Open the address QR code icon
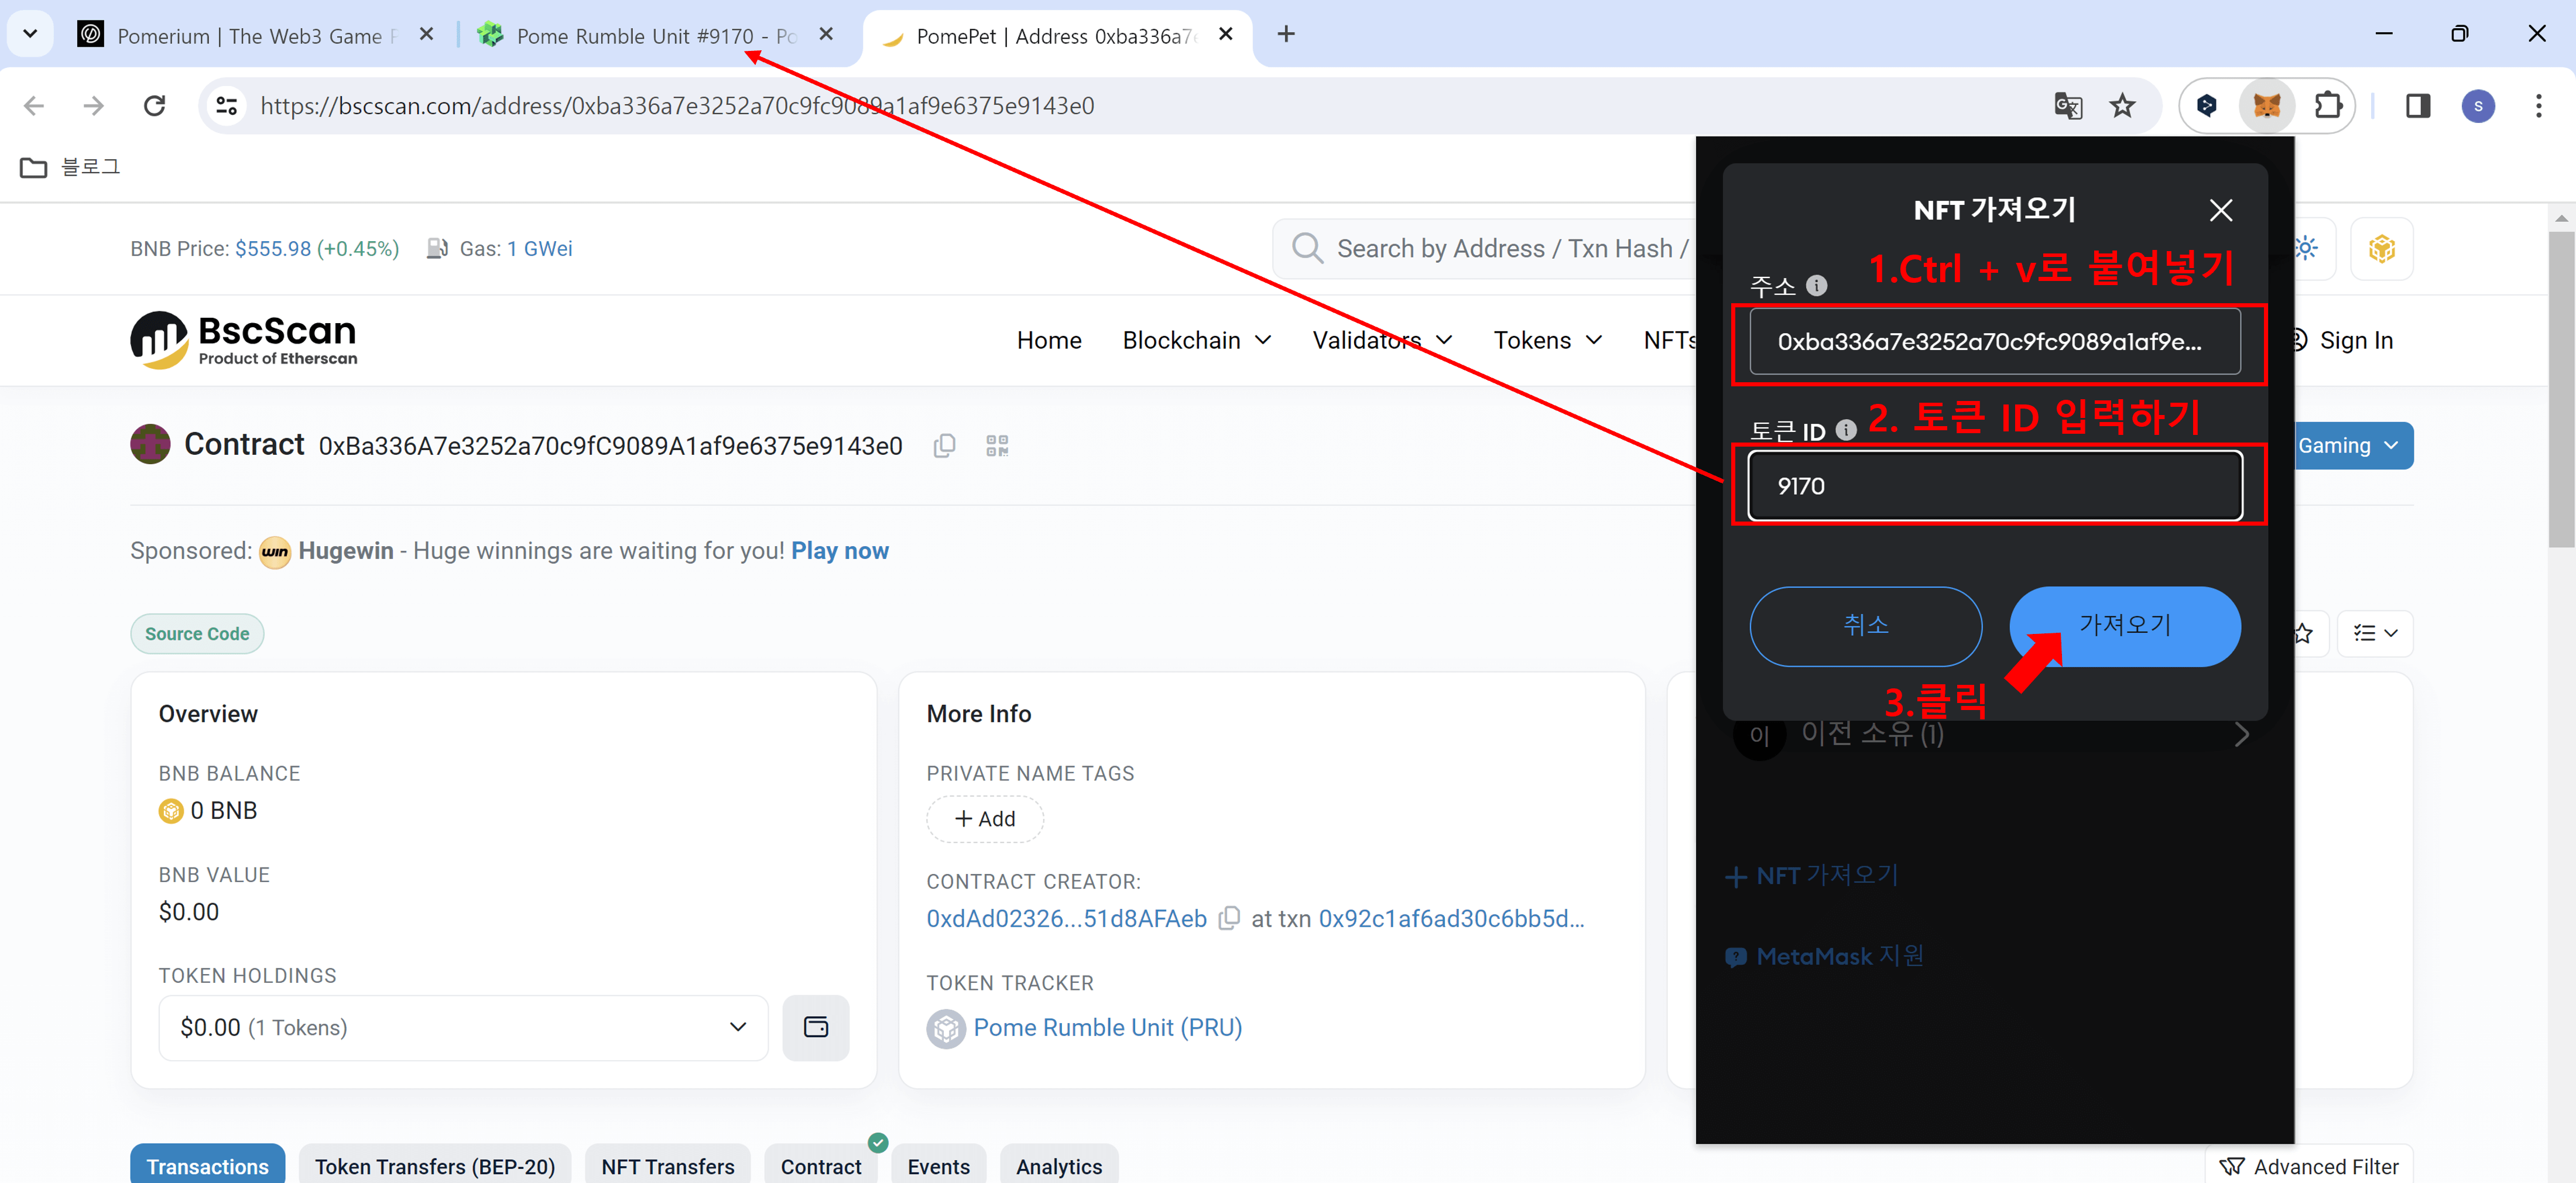2576x1183 pixels. (996, 445)
